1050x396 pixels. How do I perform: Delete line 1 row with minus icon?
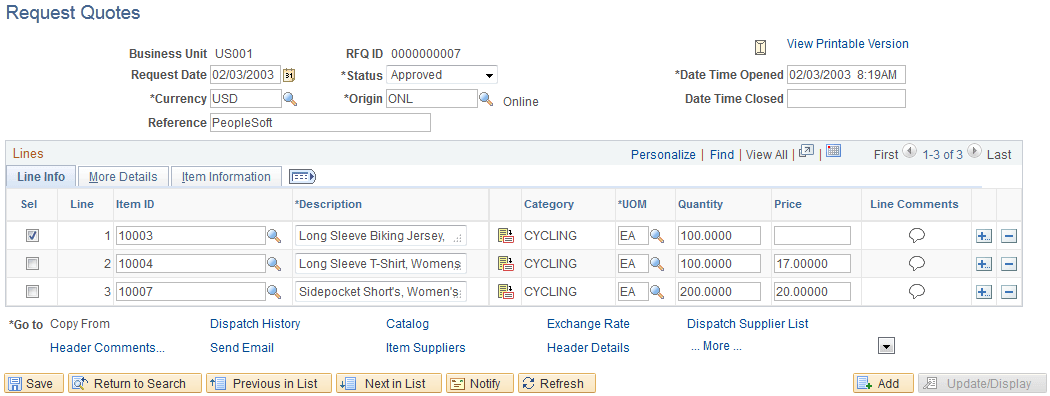click(x=1009, y=236)
